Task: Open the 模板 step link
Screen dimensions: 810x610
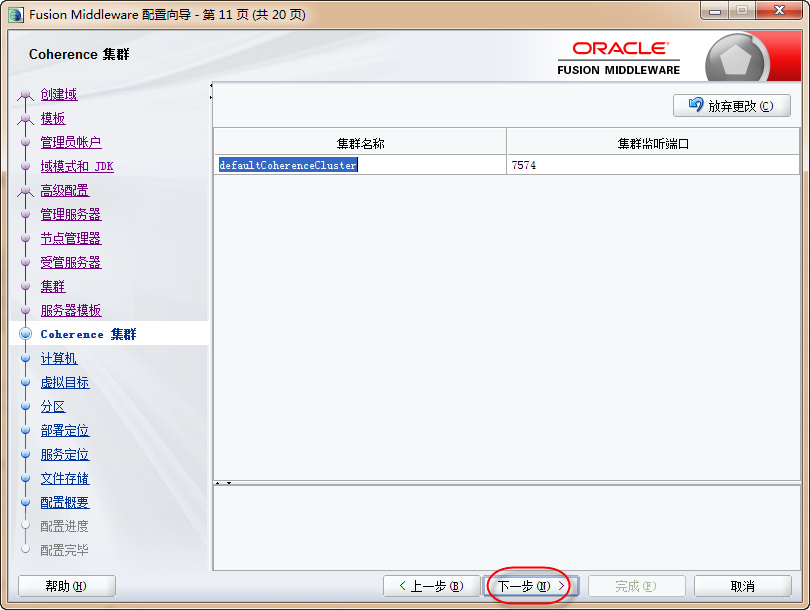Action: coord(53,118)
